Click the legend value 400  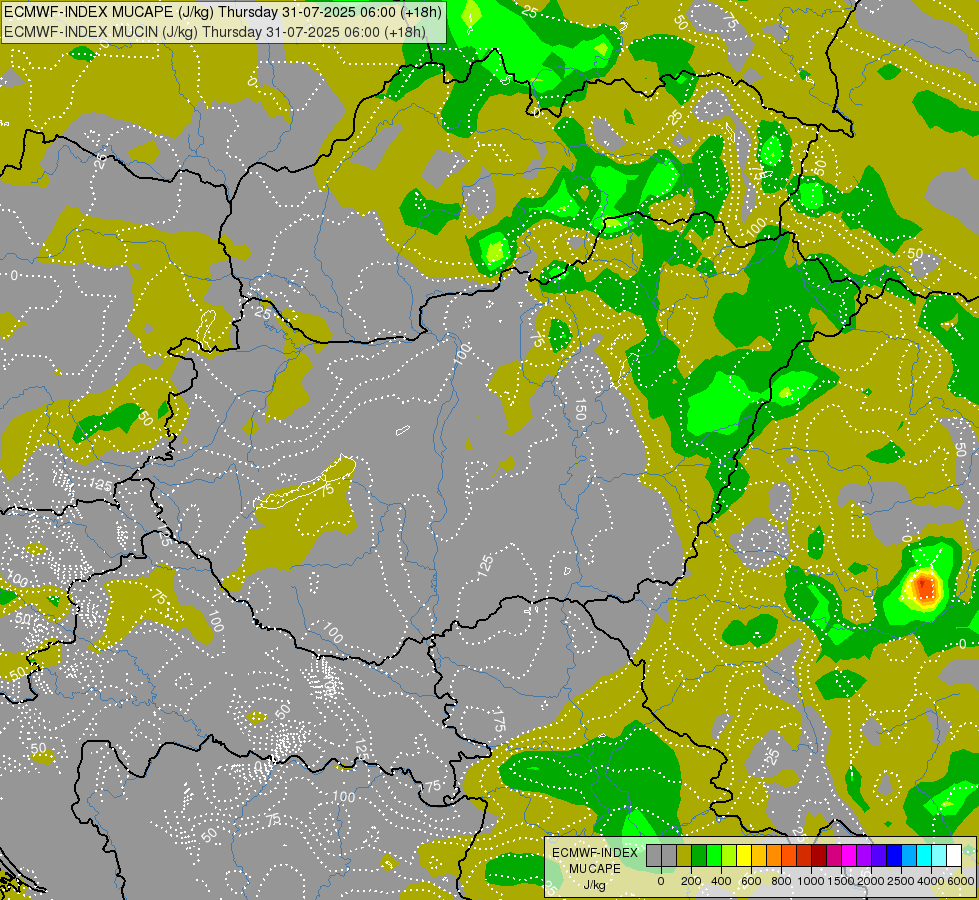pos(721,881)
